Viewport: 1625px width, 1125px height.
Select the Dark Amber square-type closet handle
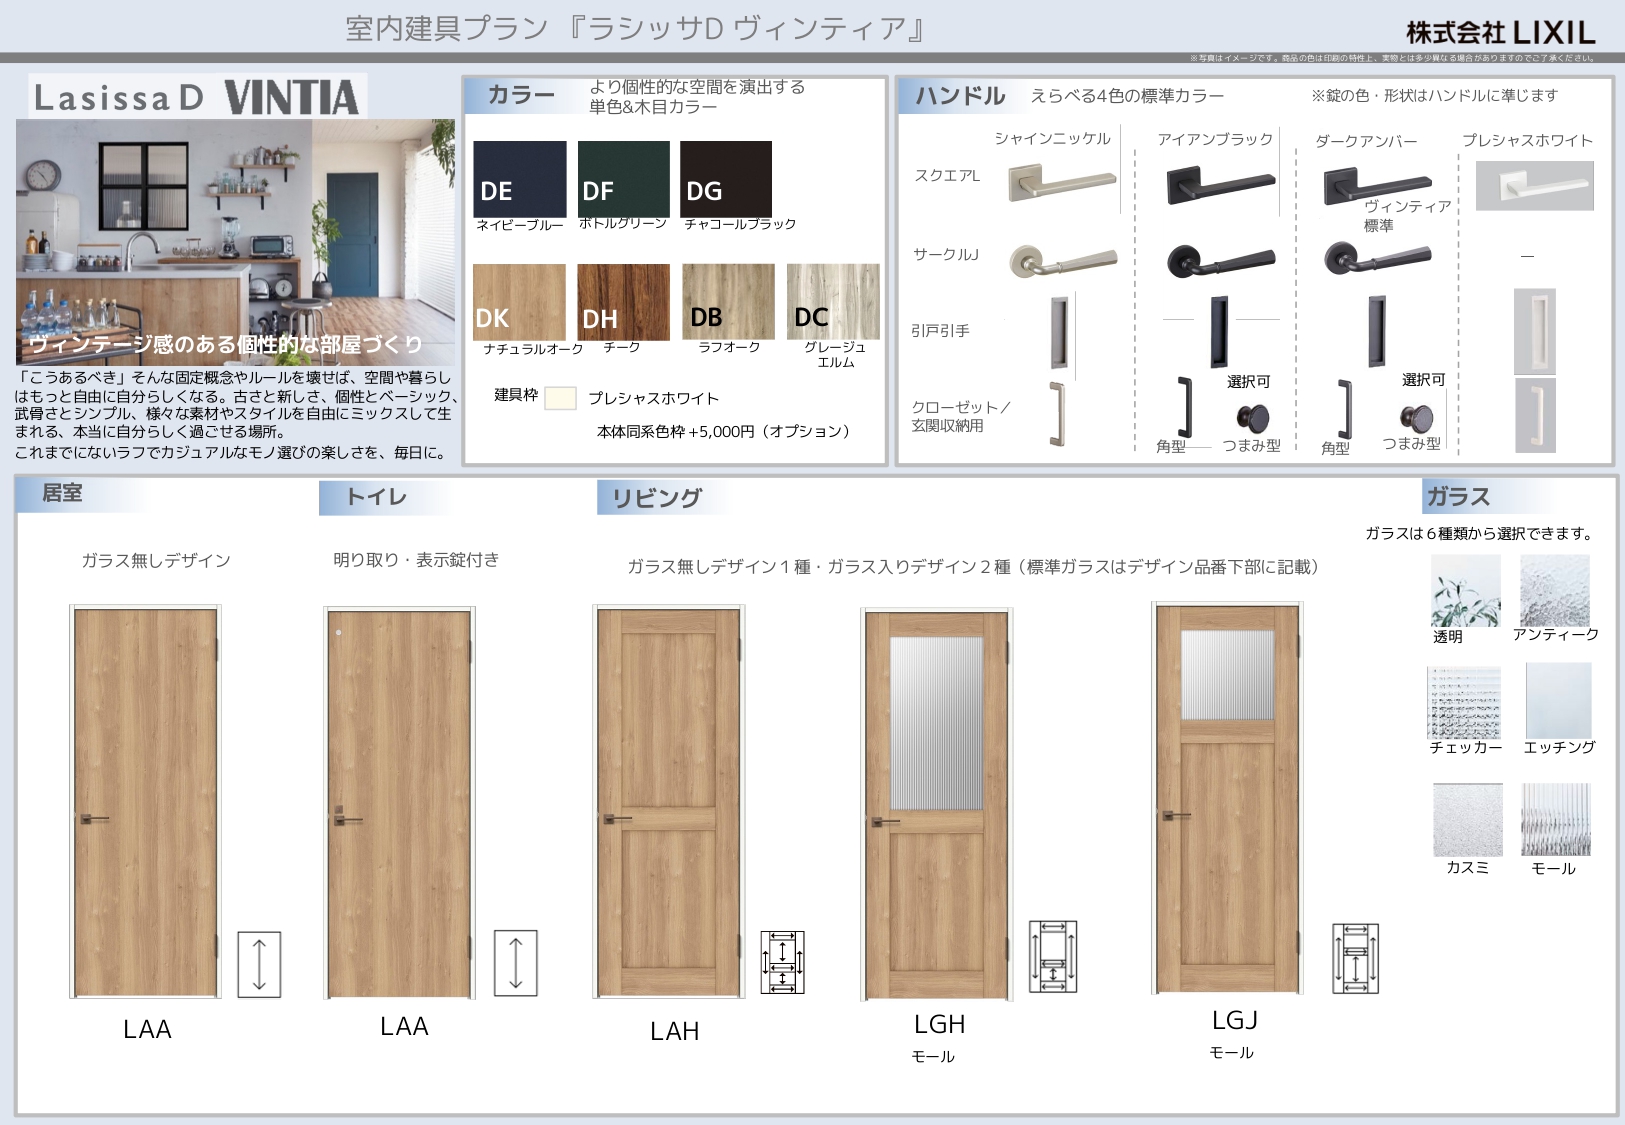click(1345, 409)
